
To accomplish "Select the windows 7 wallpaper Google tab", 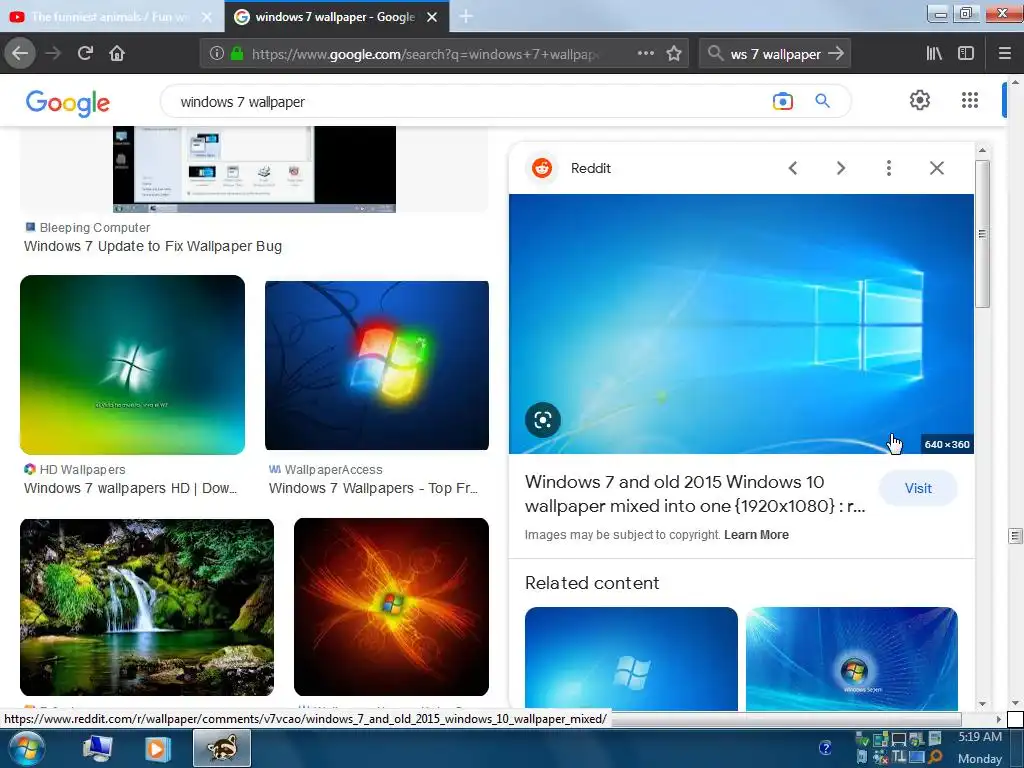I will 327,17.
